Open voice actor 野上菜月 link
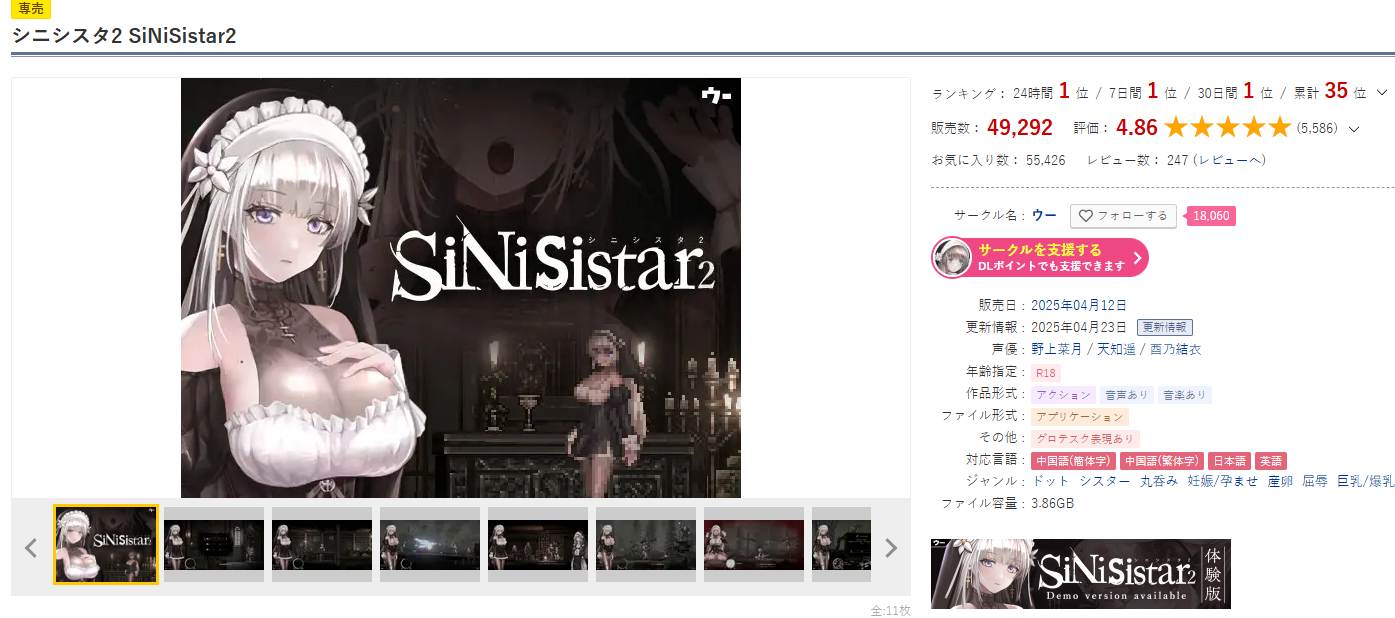Image resolution: width=1395 pixels, height=618 pixels. 1056,349
